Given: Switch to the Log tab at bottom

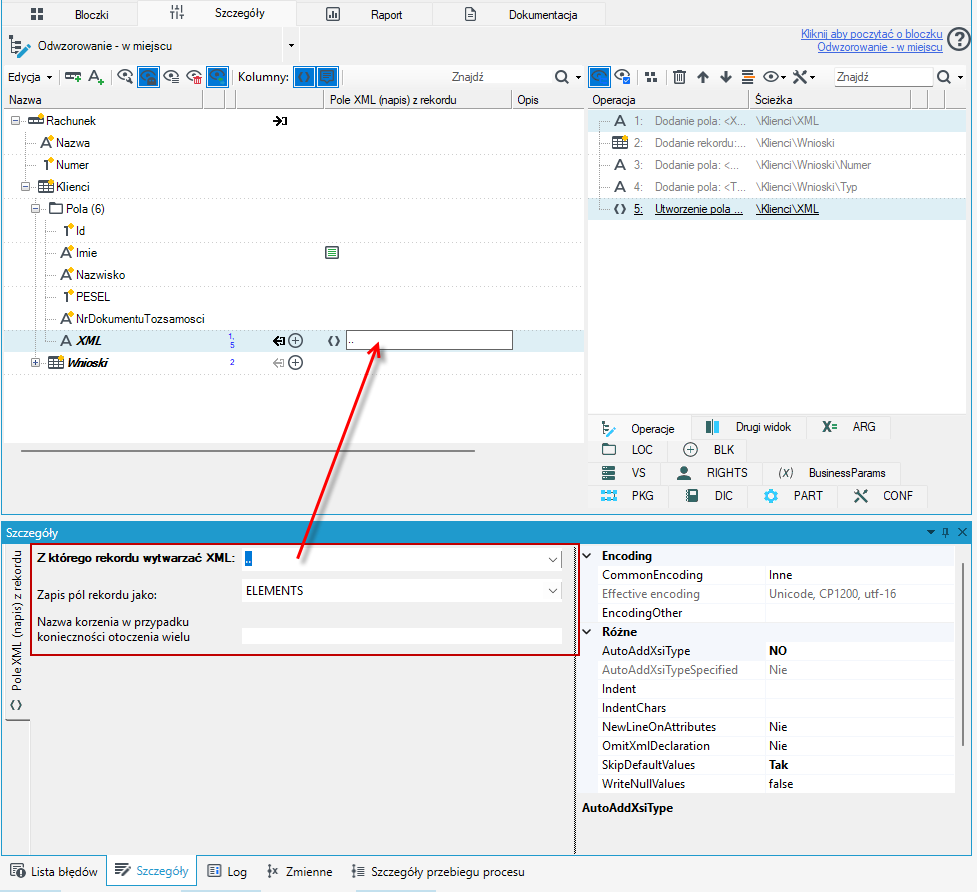Looking at the screenshot, I should [227, 871].
